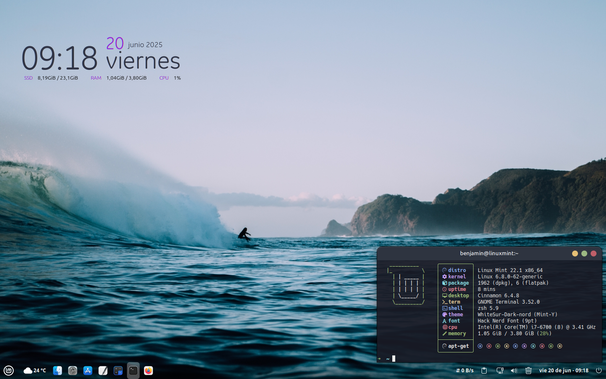The height and width of the screenshot is (379, 606).
Task: Click the 'memory' label in terminal
Action: (457, 333)
